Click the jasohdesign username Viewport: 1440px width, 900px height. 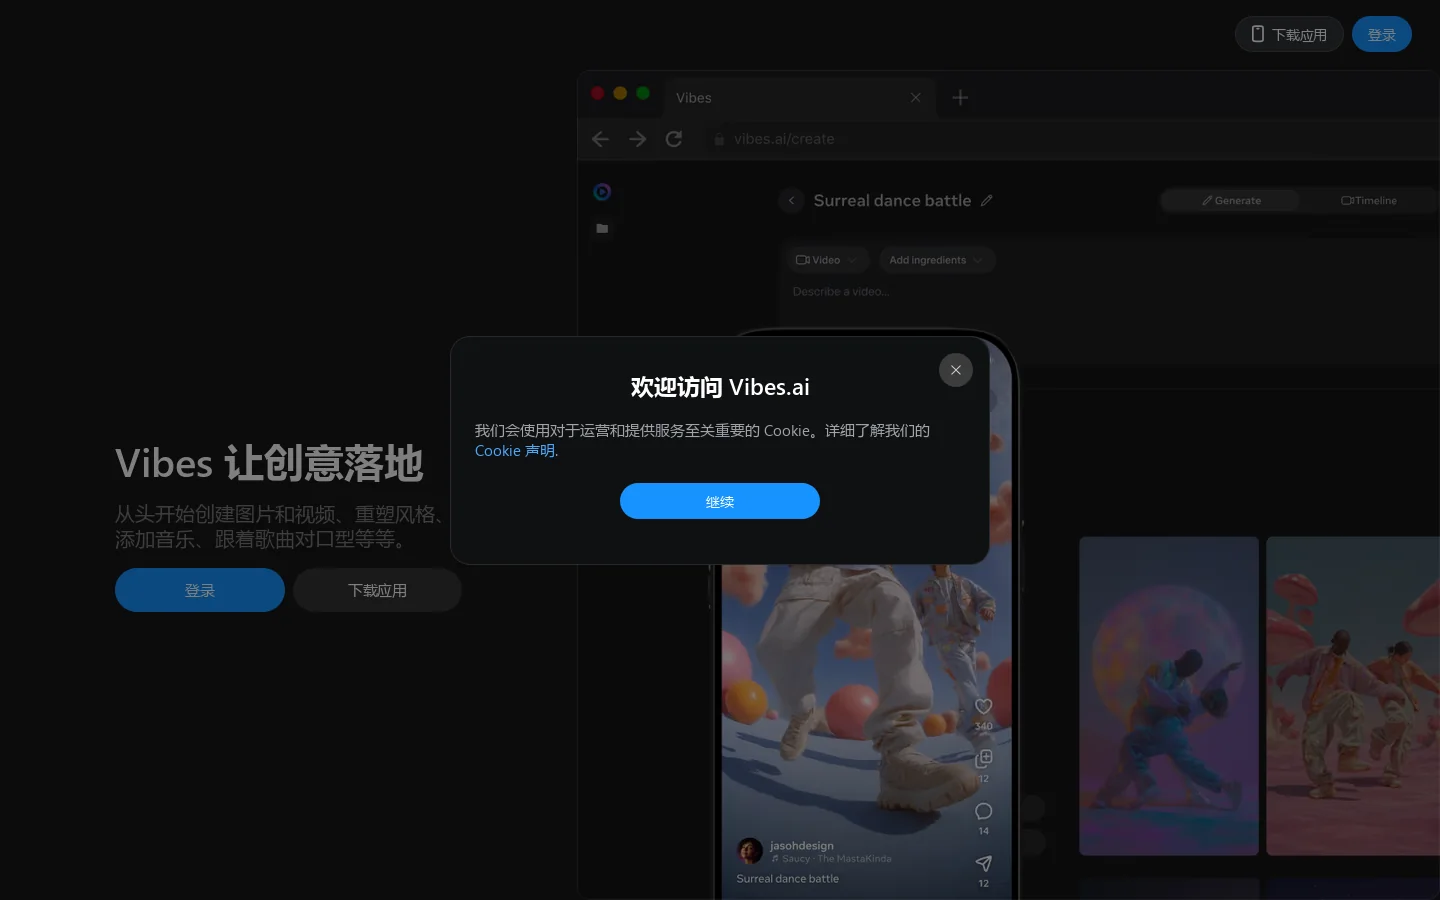point(802,845)
